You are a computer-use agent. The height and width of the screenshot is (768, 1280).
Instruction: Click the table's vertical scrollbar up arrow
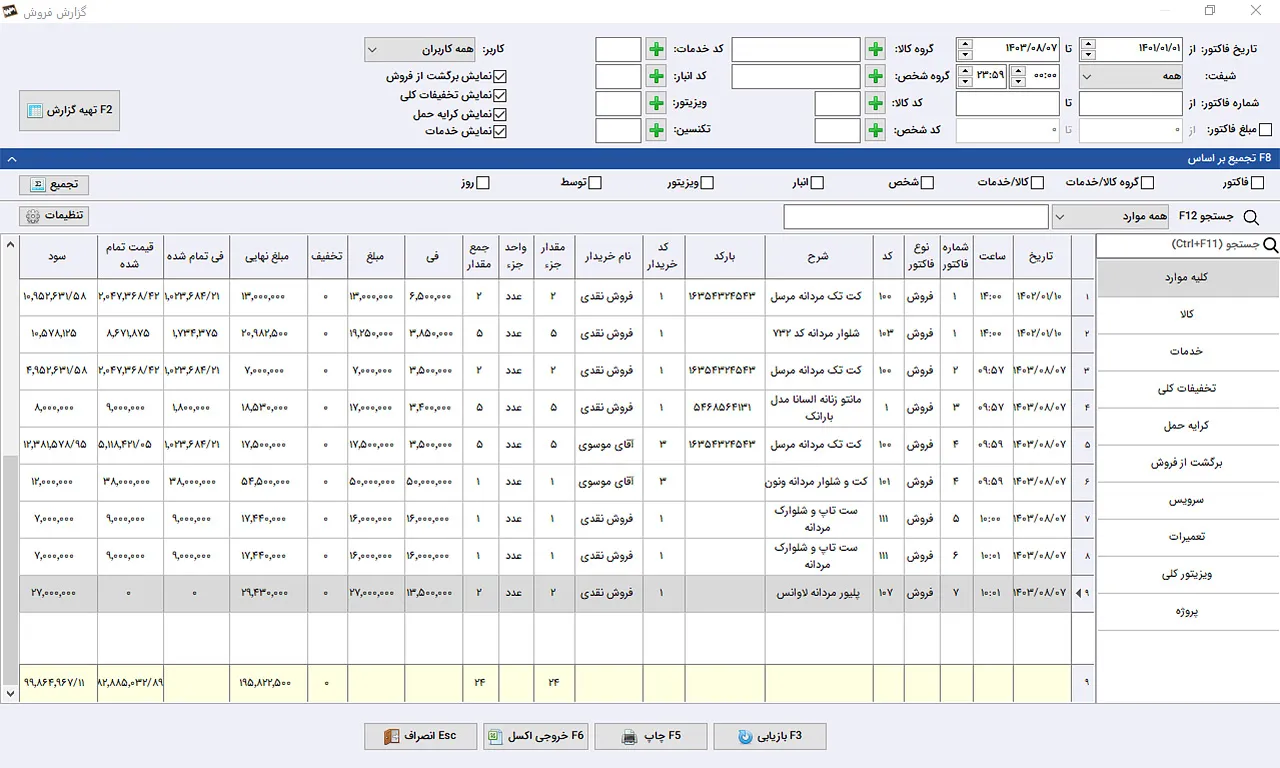click(x=10, y=244)
